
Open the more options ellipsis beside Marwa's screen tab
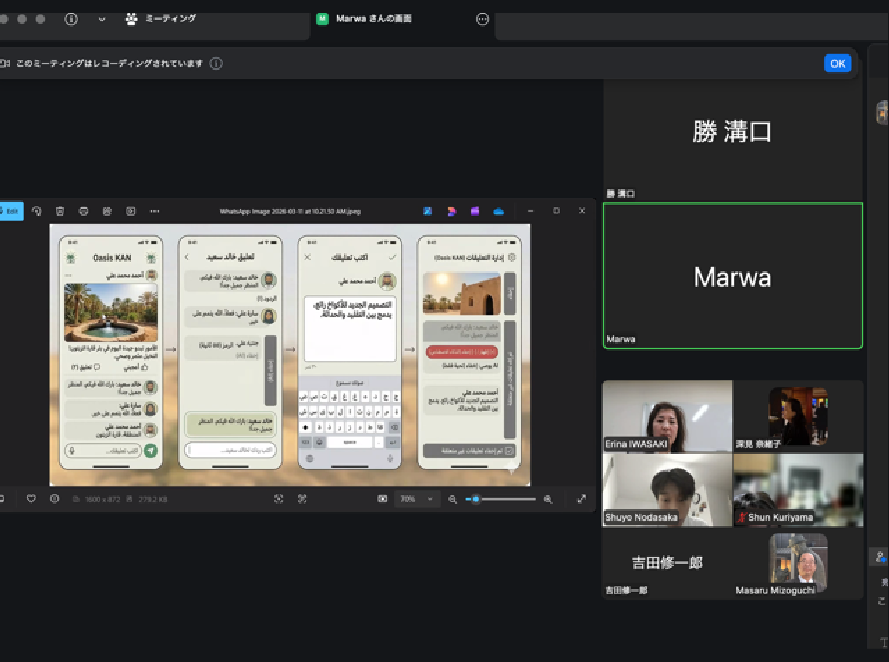482,19
